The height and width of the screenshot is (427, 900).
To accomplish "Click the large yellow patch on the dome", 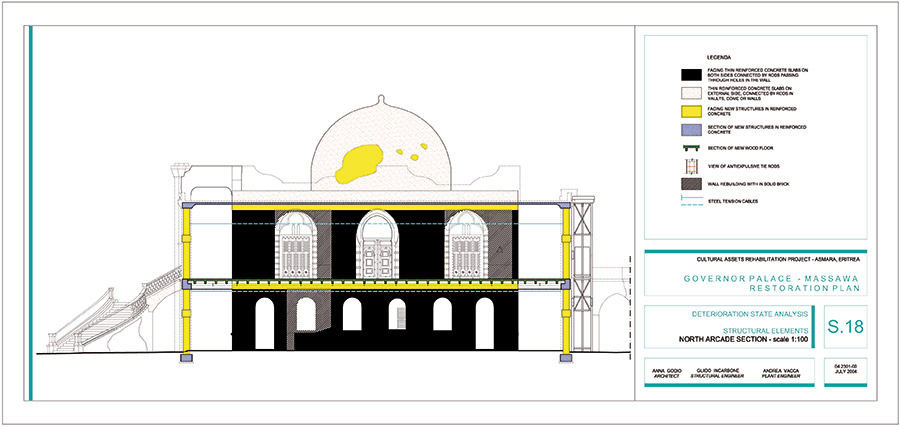I will point(360,163).
